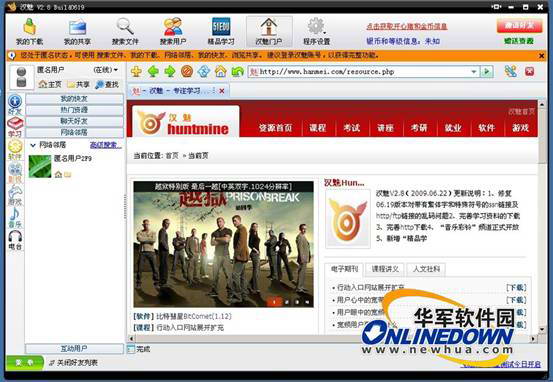Select 电台 headphones sidebar icon
553x382 pixels.
[15, 240]
